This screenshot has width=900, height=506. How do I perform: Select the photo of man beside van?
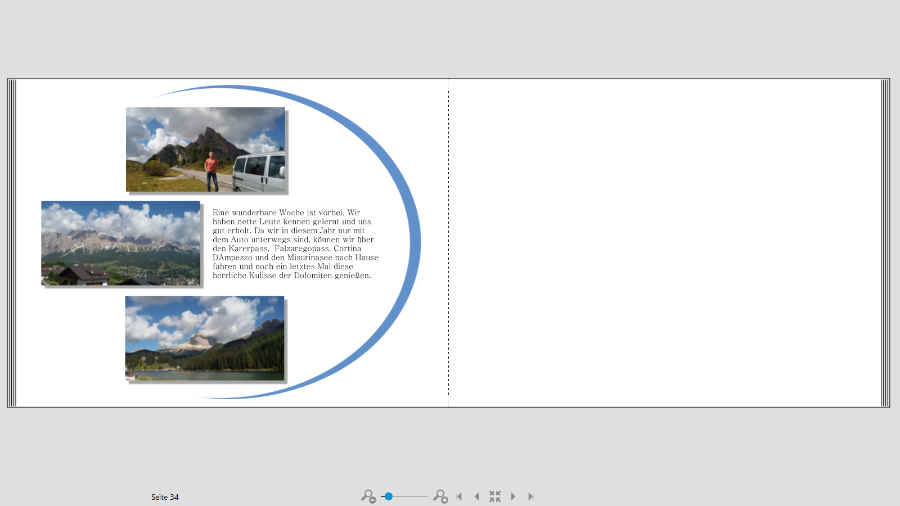205,149
